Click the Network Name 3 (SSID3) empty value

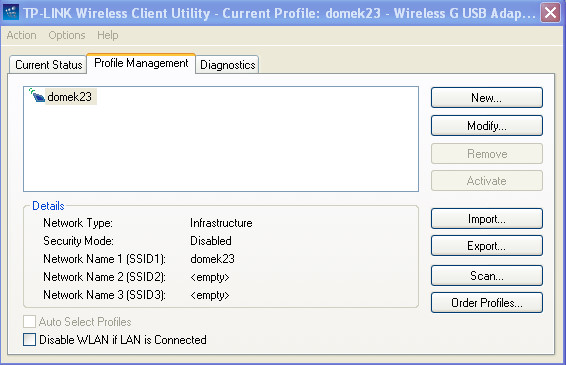210,295
